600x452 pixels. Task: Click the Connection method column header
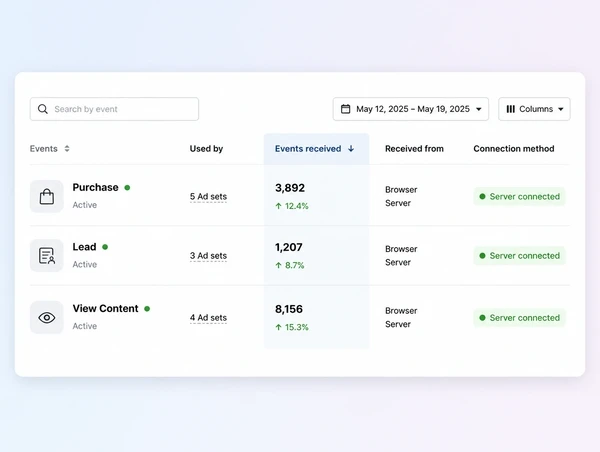coord(514,148)
